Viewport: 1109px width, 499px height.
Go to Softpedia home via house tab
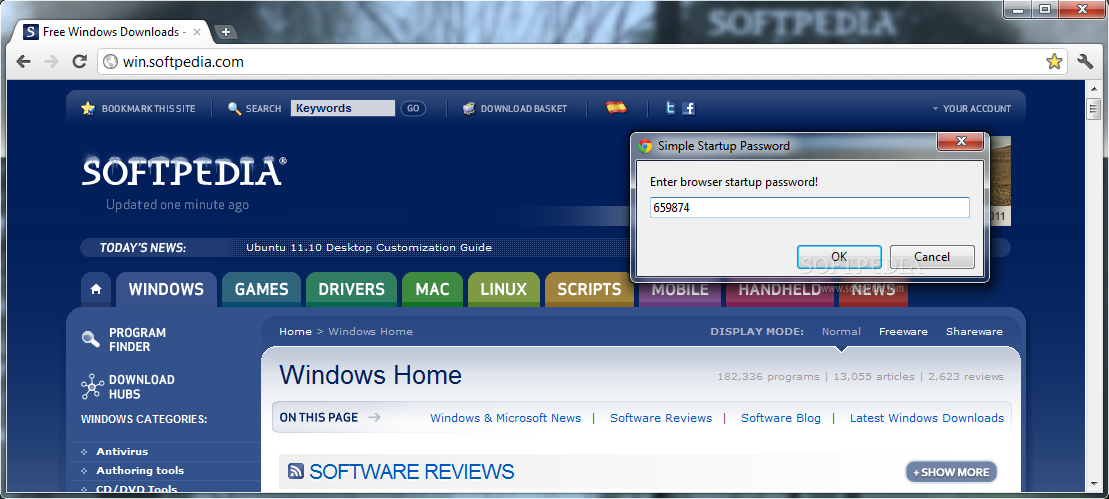(x=96, y=289)
